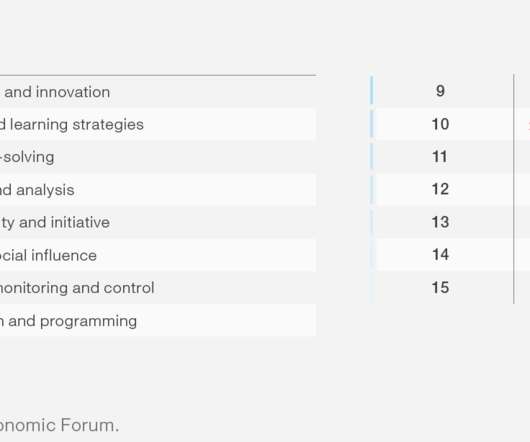Image resolution: width=530 pixels, height=442 pixels.
Task: Click rank number 15
Action: coord(440,287)
